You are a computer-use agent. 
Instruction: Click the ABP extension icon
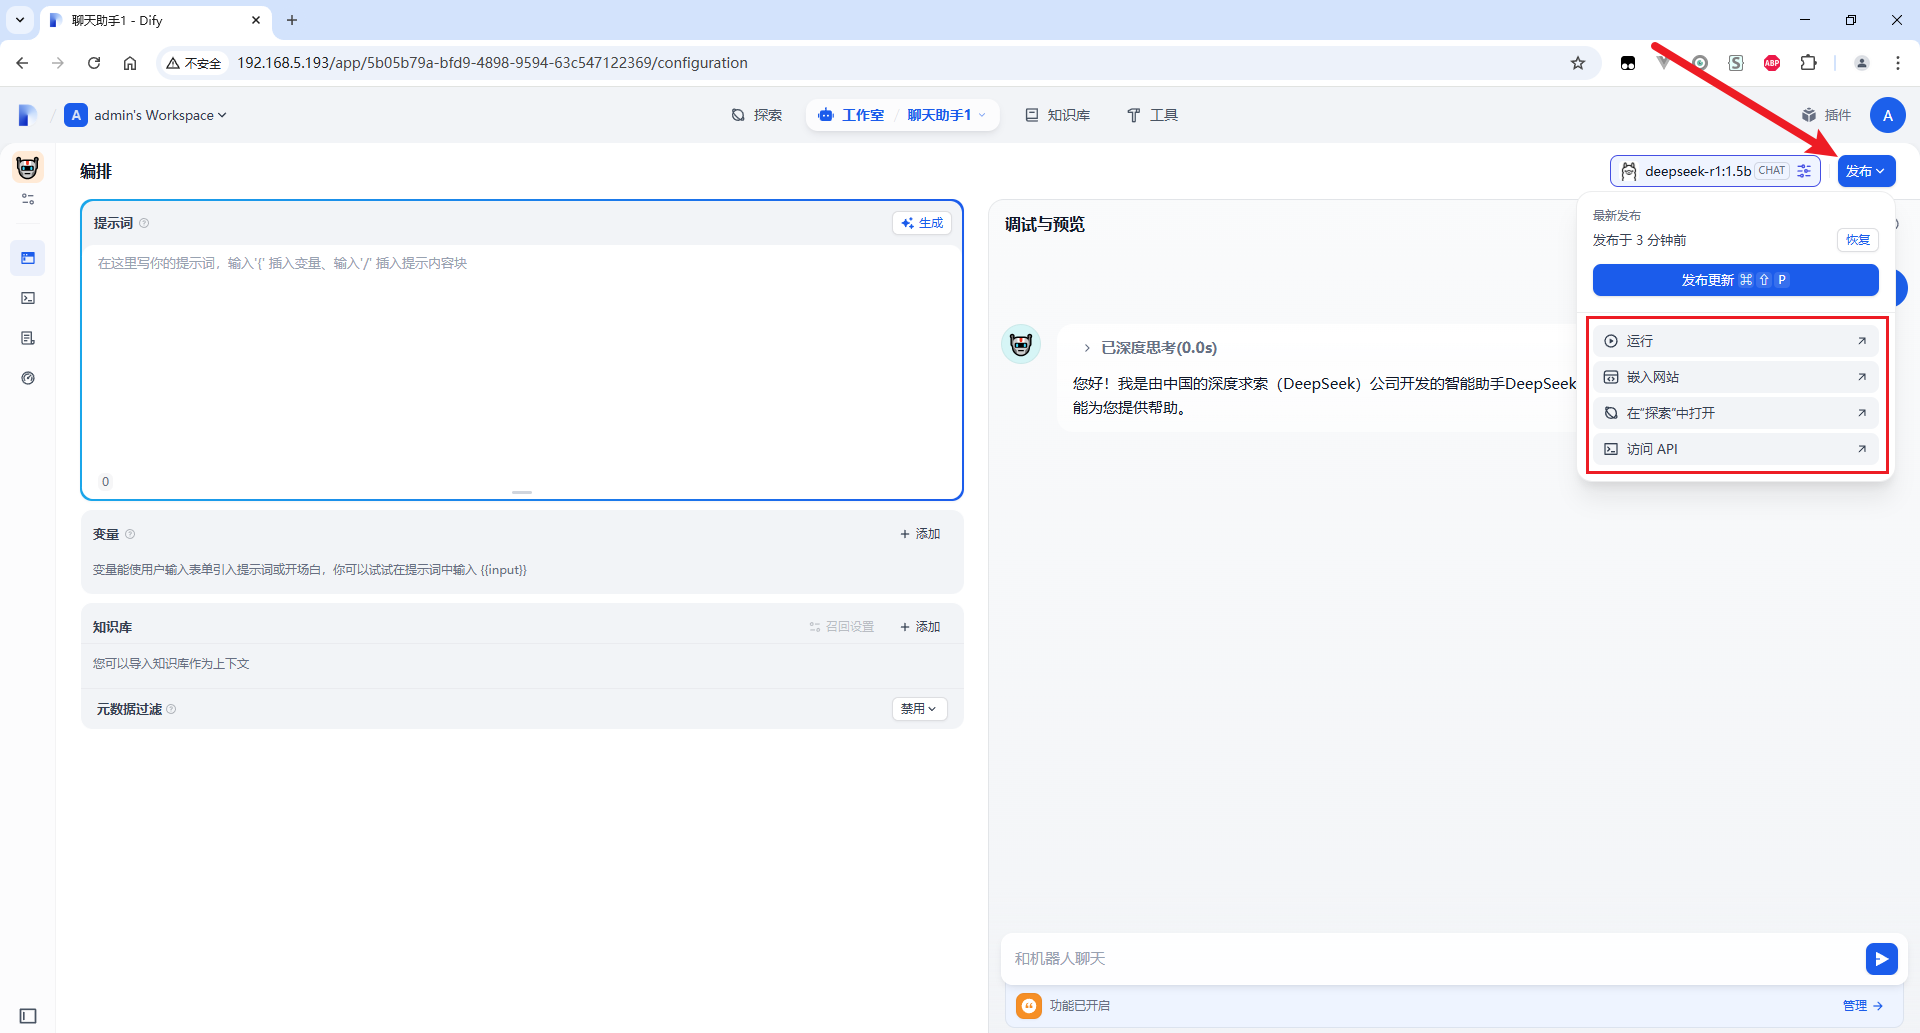point(1772,63)
